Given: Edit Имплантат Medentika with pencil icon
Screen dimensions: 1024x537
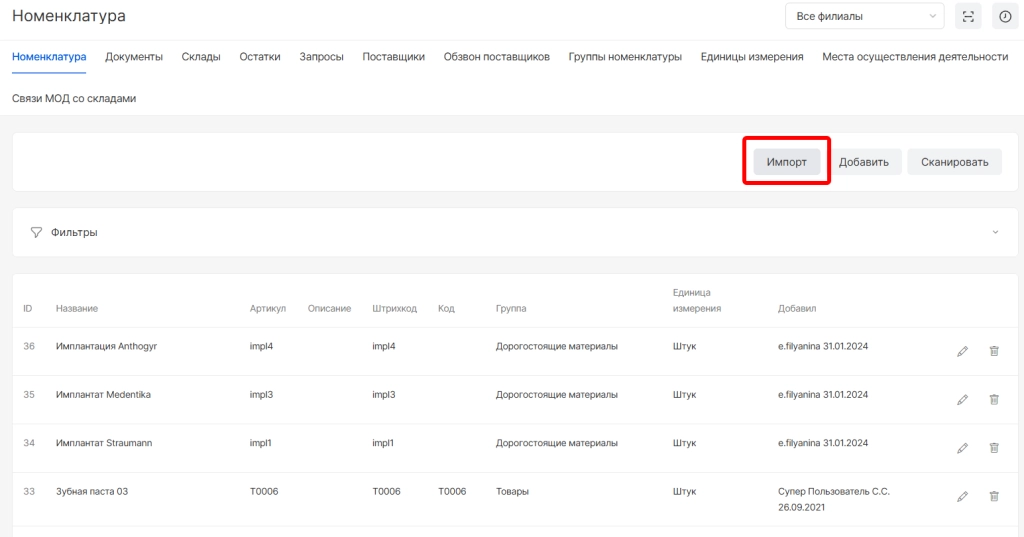Looking at the screenshot, I should pos(962,399).
